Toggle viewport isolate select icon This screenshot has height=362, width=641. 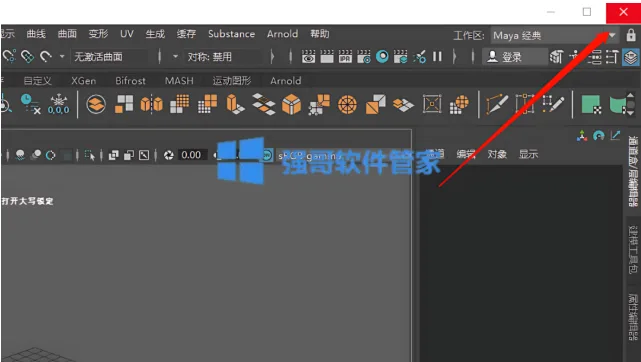click(x=90, y=155)
